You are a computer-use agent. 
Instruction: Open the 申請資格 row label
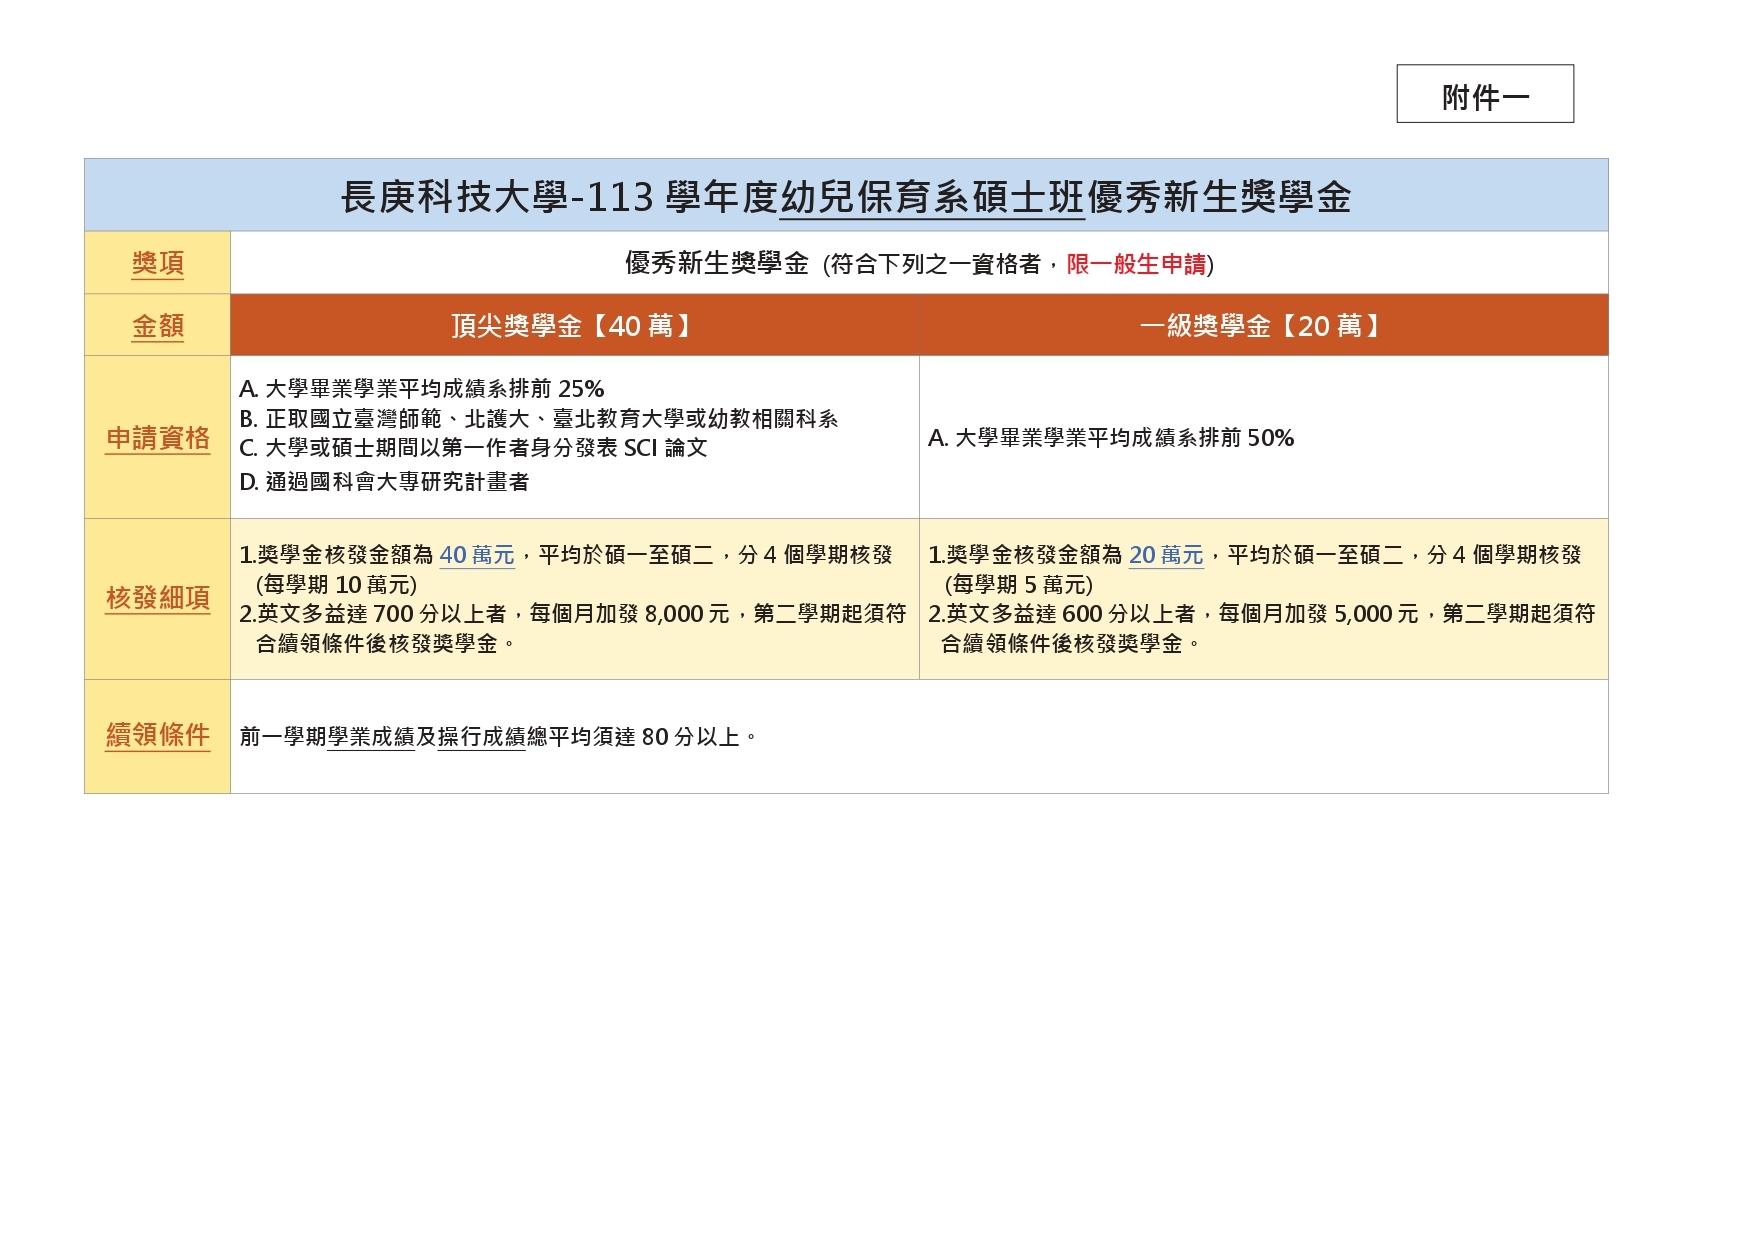coord(157,438)
